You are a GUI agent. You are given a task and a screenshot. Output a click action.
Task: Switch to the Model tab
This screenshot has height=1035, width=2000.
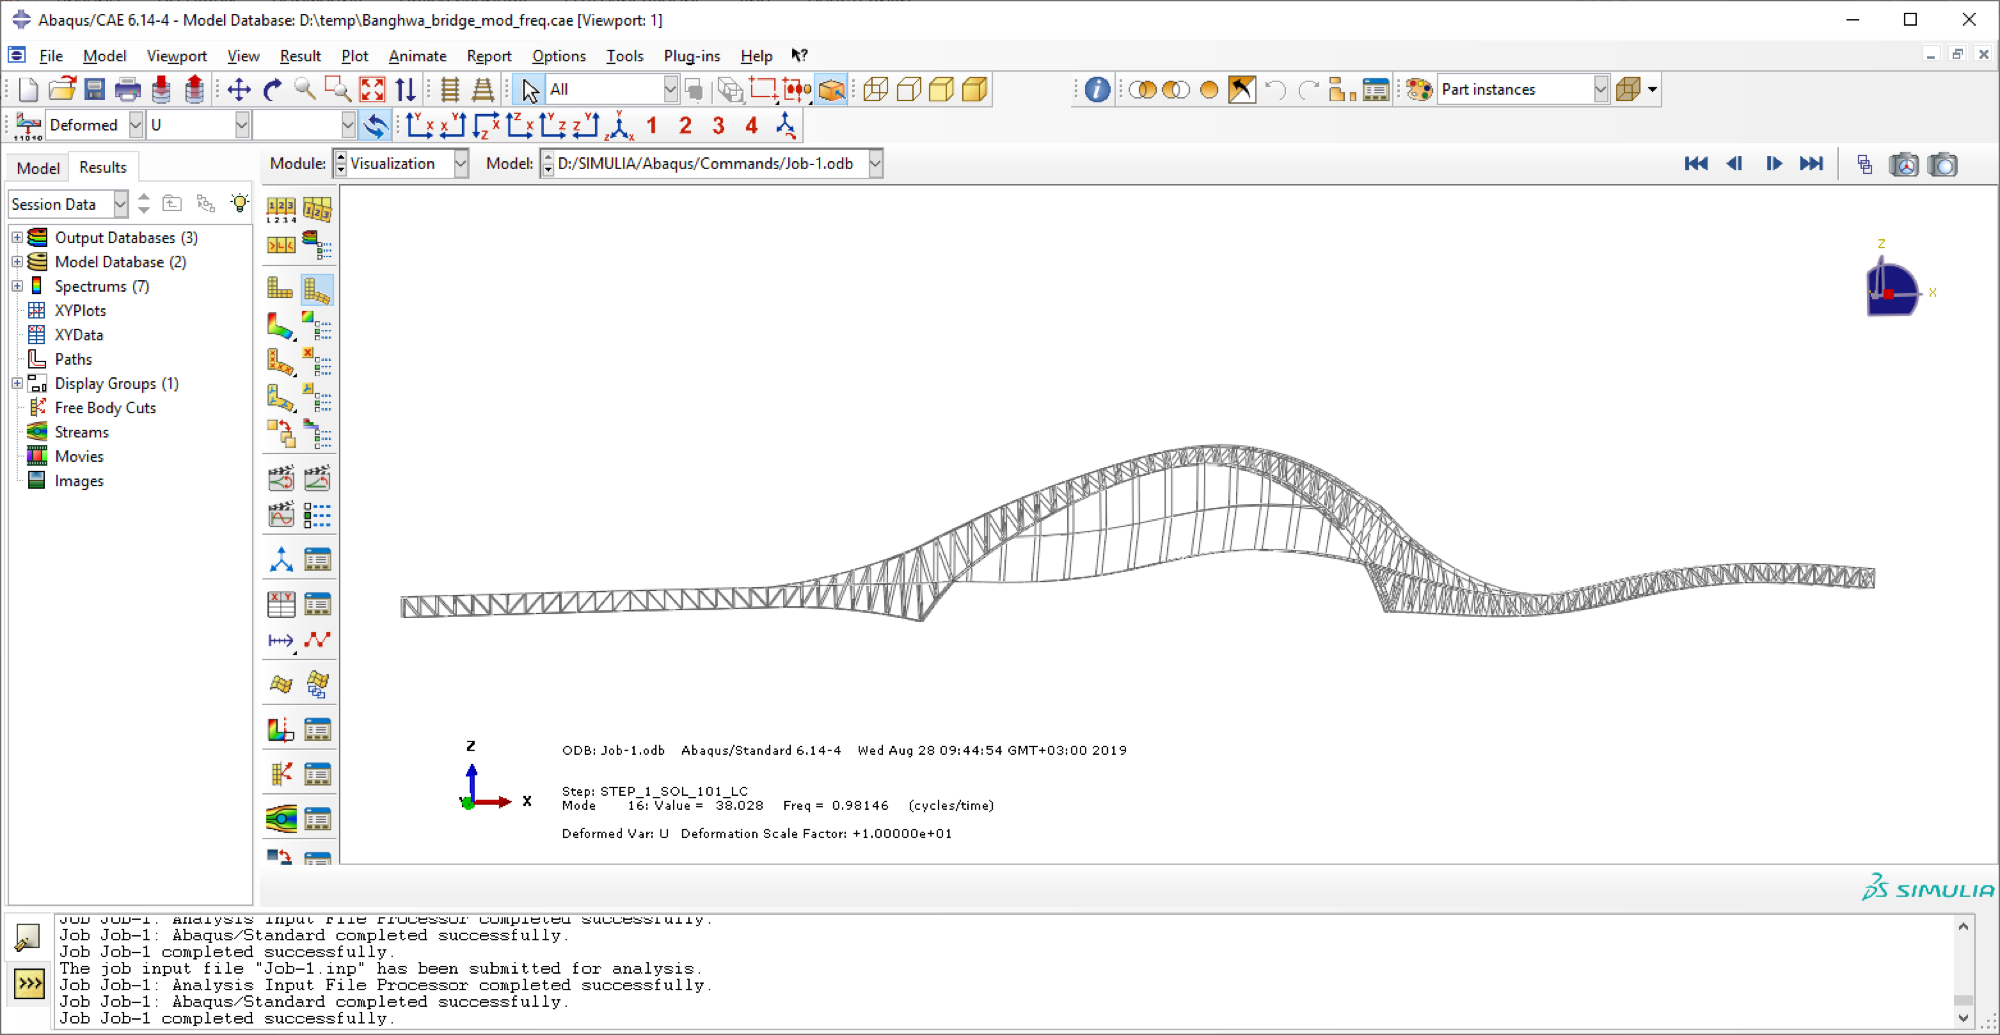(x=38, y=168)
